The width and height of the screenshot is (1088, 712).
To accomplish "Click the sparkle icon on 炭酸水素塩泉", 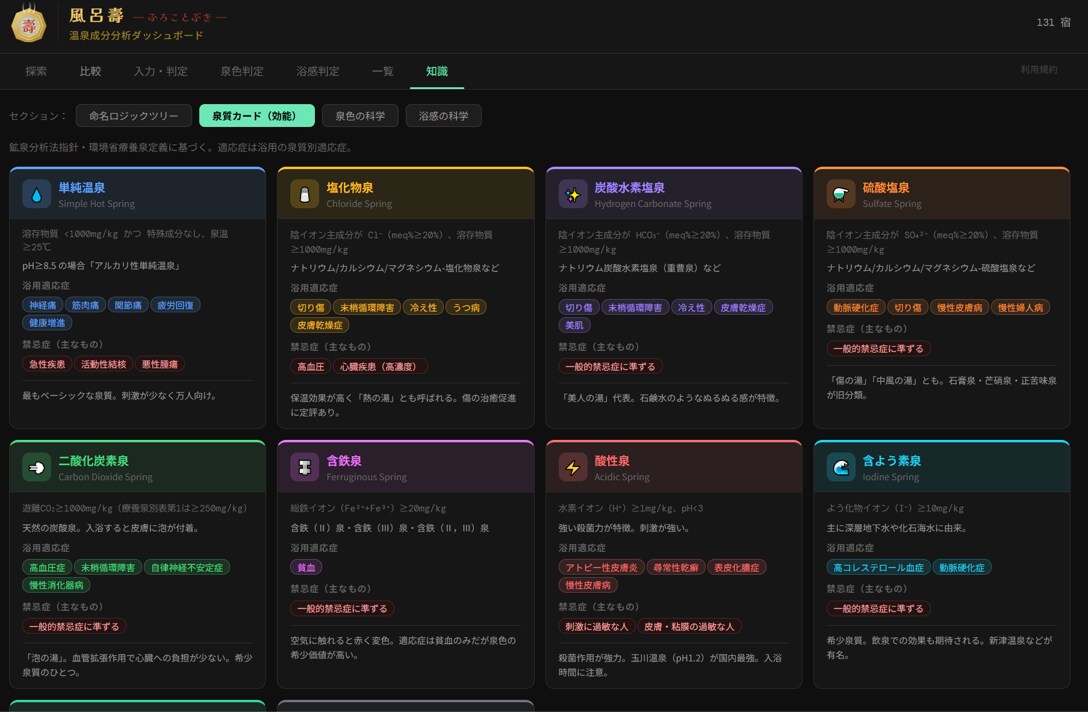I will (x=572, y=194).
